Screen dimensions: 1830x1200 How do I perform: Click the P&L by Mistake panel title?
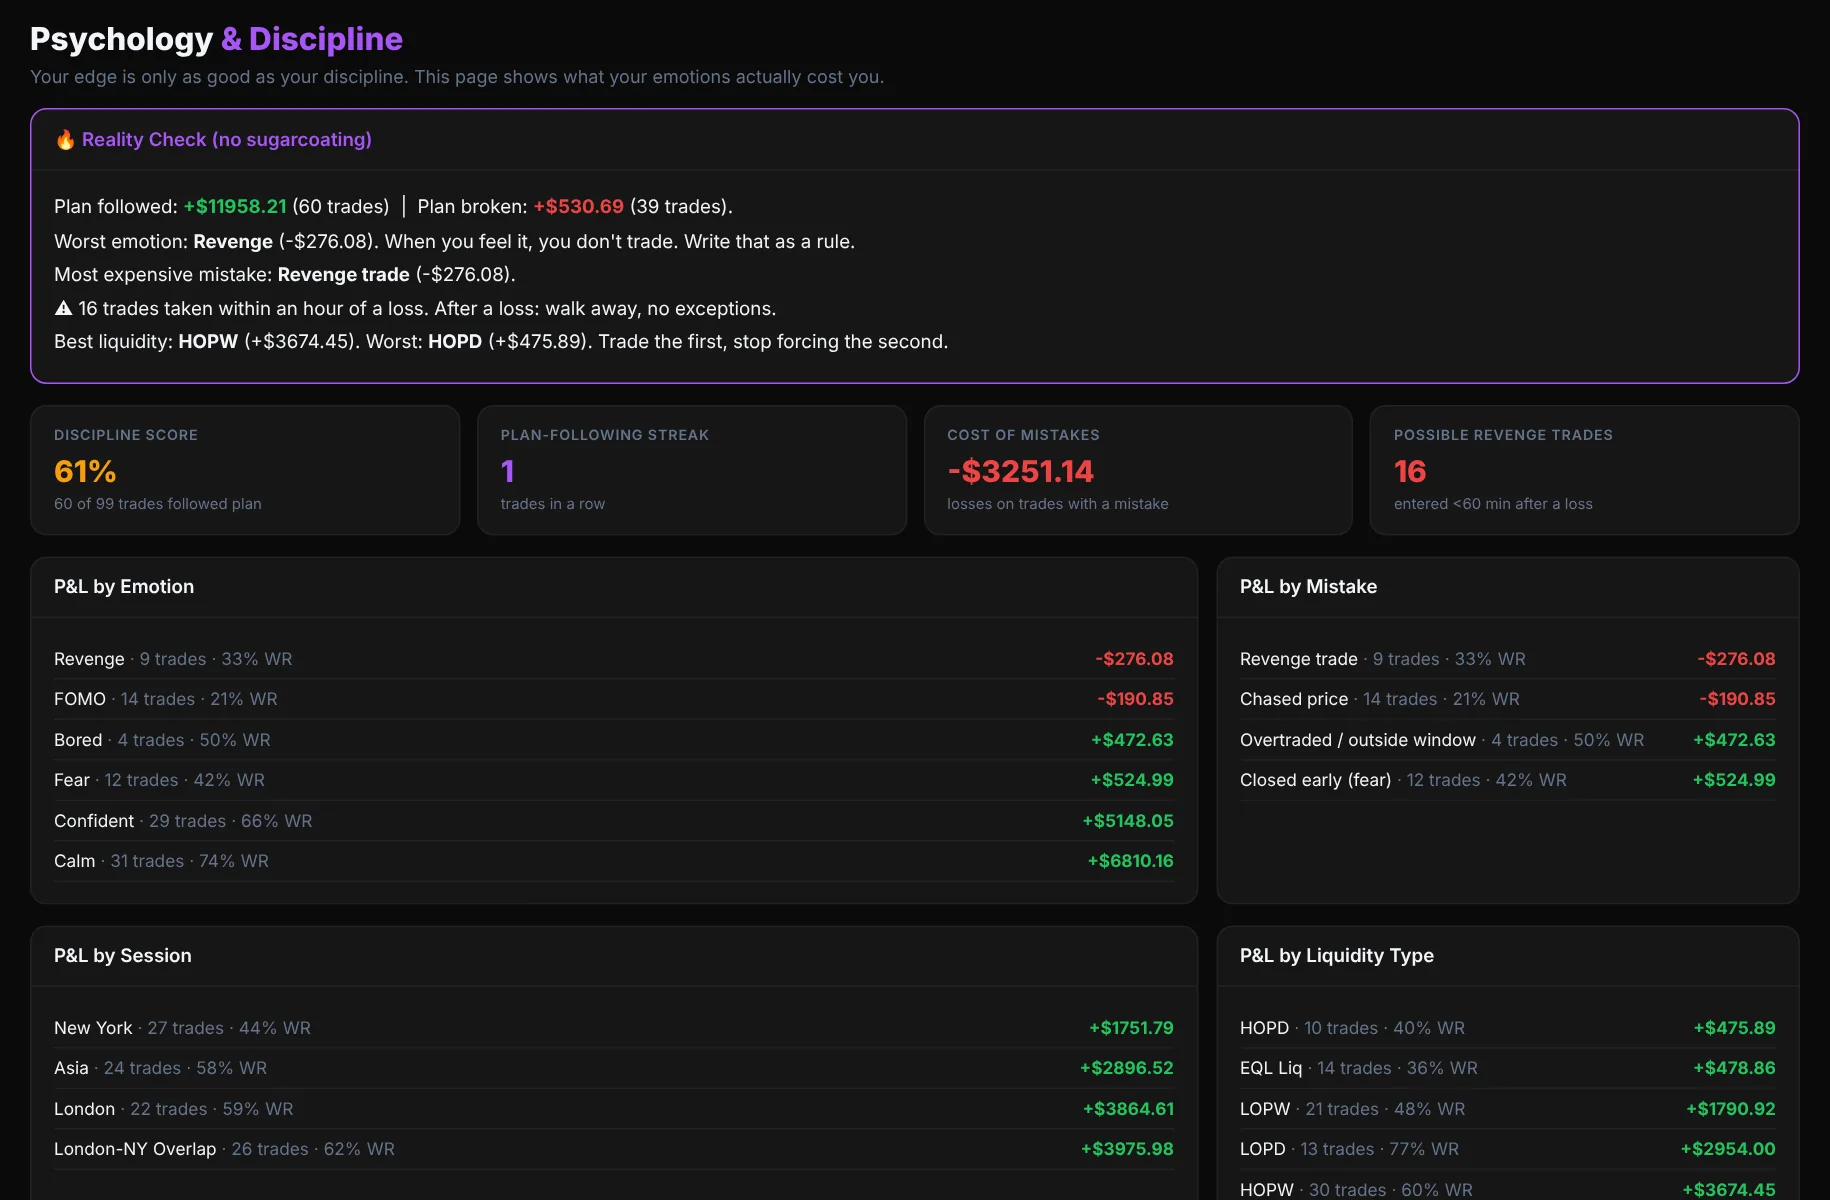pyautogui.click(x=1308, y=587)
